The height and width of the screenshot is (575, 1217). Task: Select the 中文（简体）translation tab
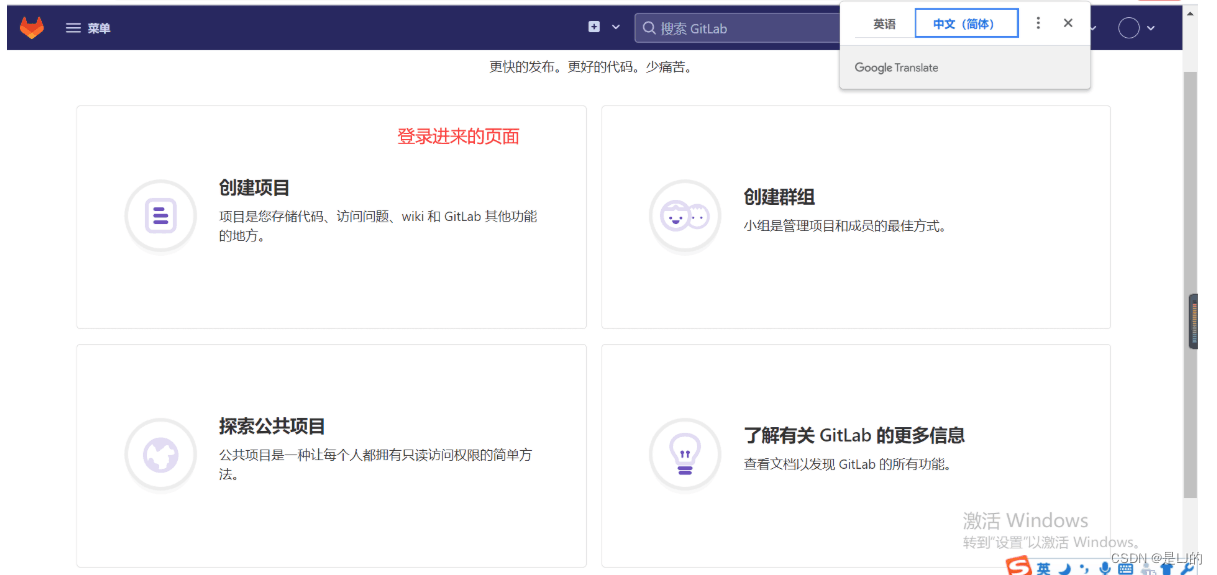coord(967,24)
